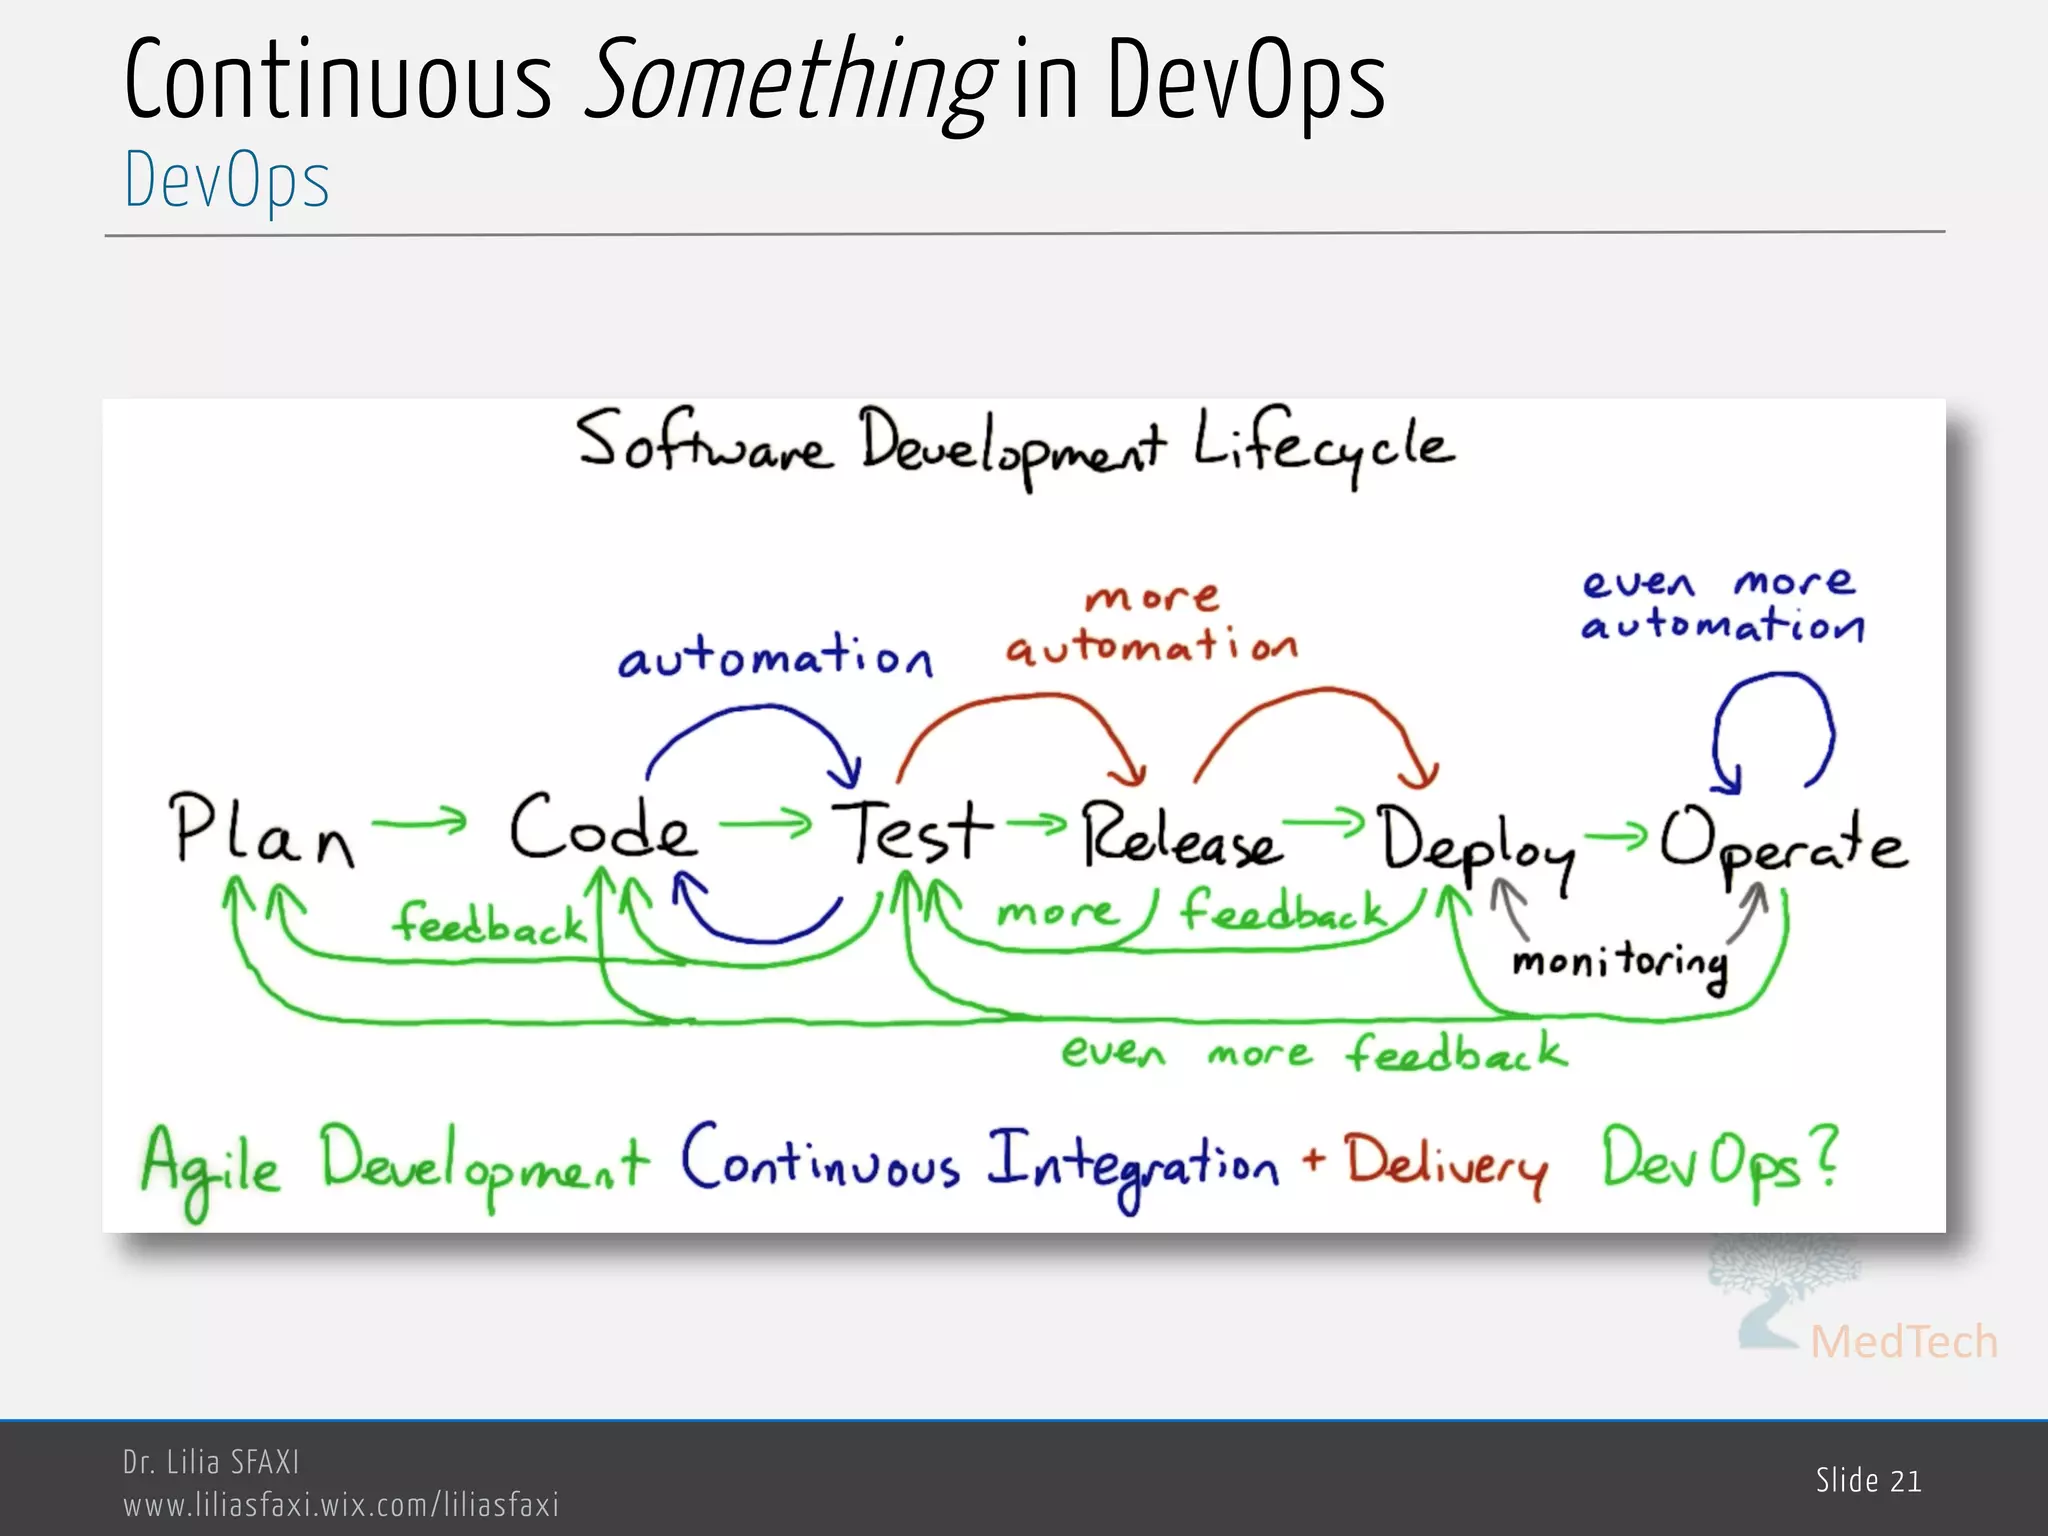The image size is (2048, 1536).
Task: Select the blue DevOps subtitle text
Action: click(x=227, y=181)
